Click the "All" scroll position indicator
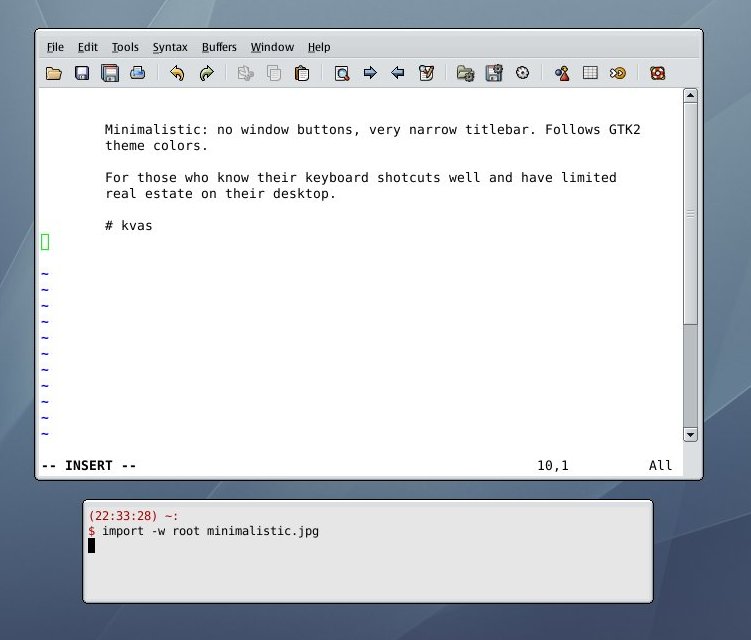The width and height of the screenshot is (751, 640). point(660,466)
